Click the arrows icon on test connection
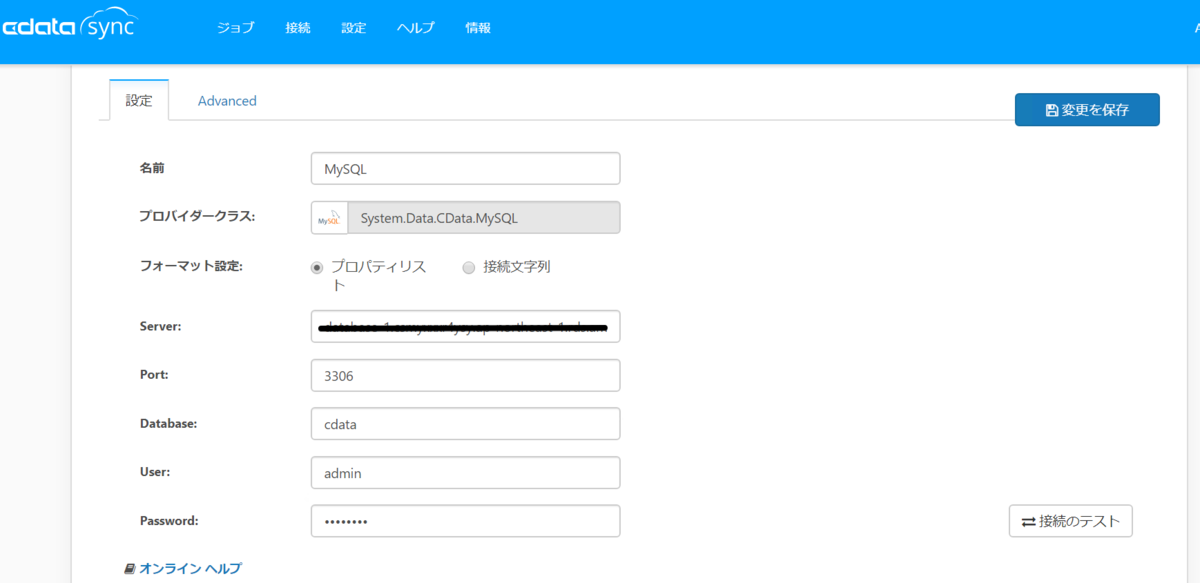 (1028, 521)
